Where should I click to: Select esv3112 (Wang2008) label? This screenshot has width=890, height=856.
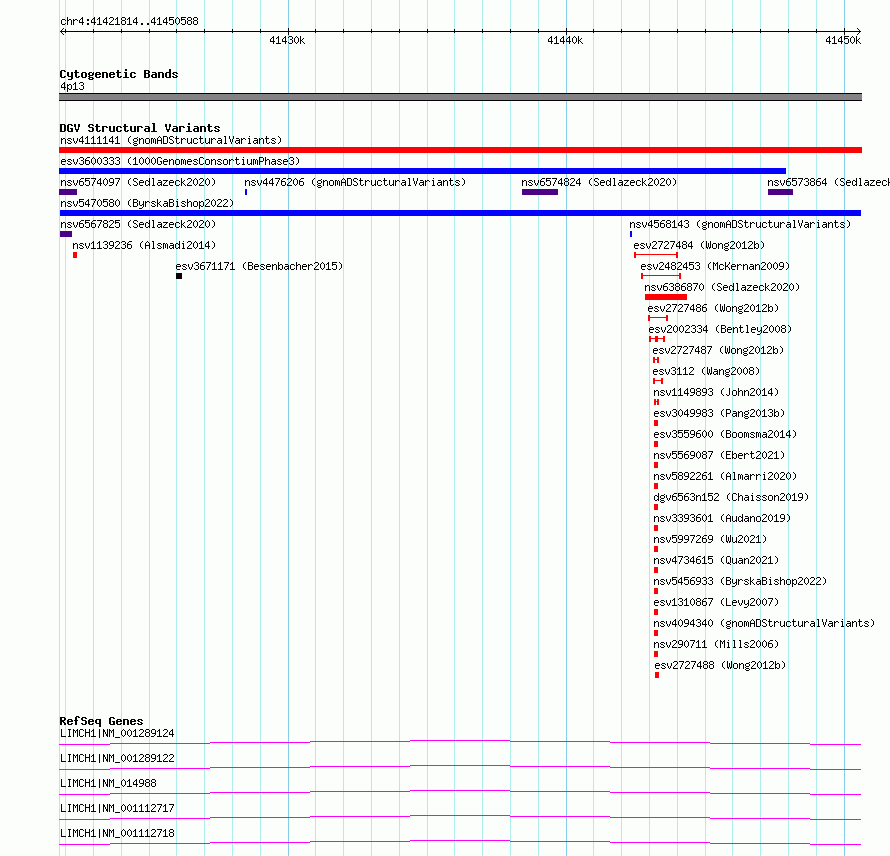[x=706, y=371]
